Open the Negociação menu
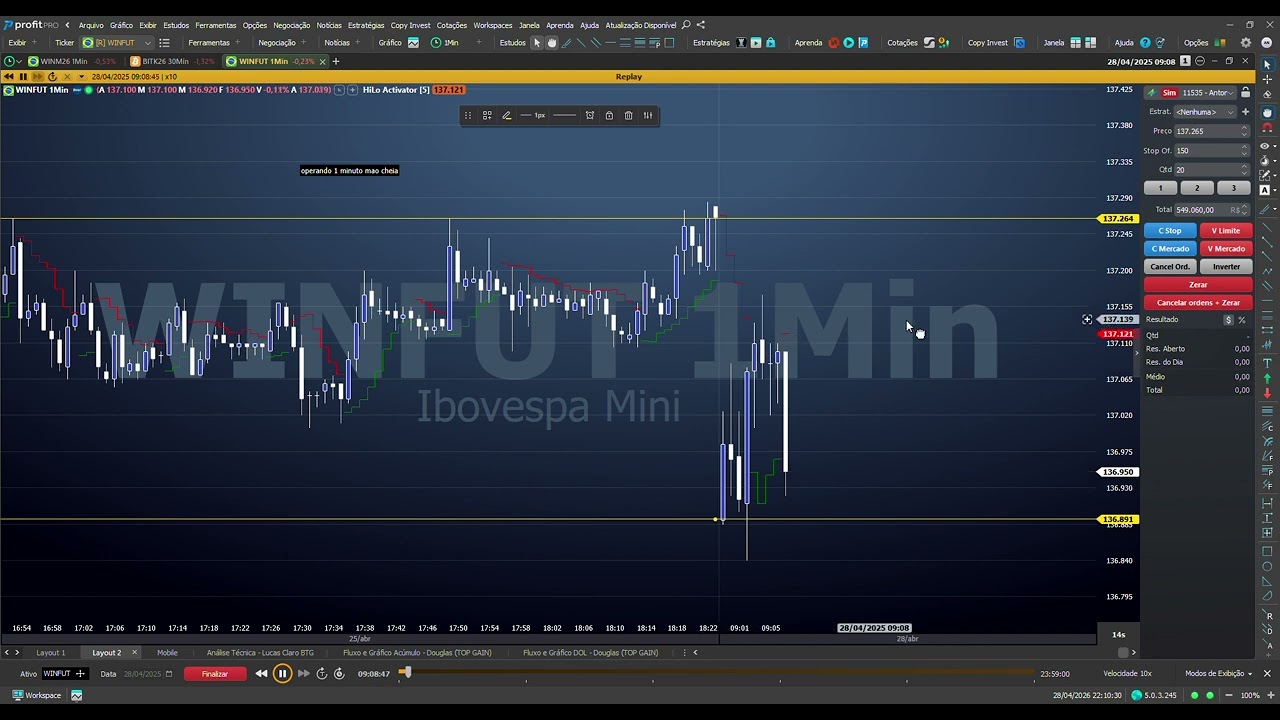 291,25
